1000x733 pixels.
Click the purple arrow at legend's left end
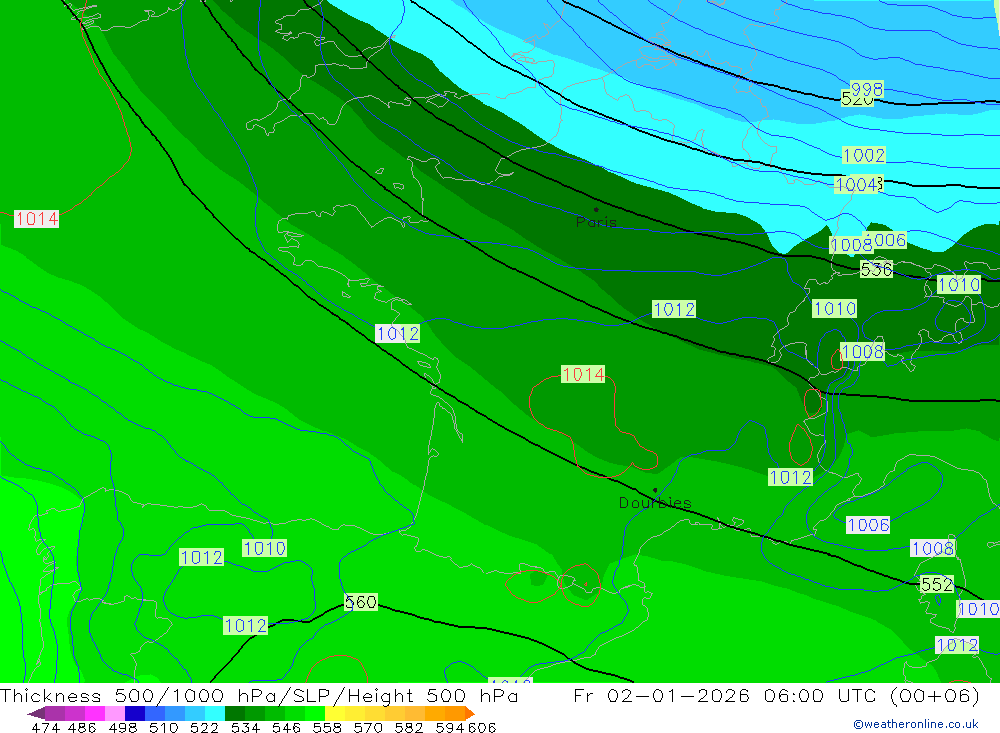[36, 713]
